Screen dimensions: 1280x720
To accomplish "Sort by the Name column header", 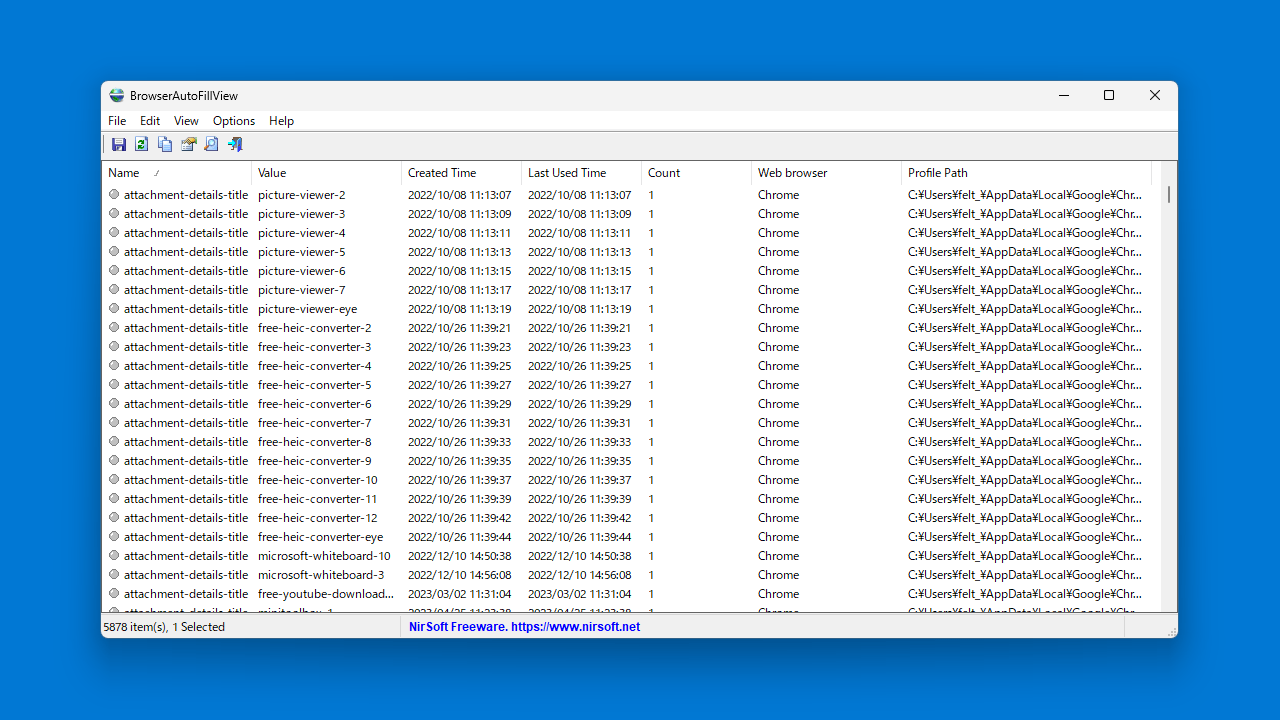I will (x=176, y=173).
